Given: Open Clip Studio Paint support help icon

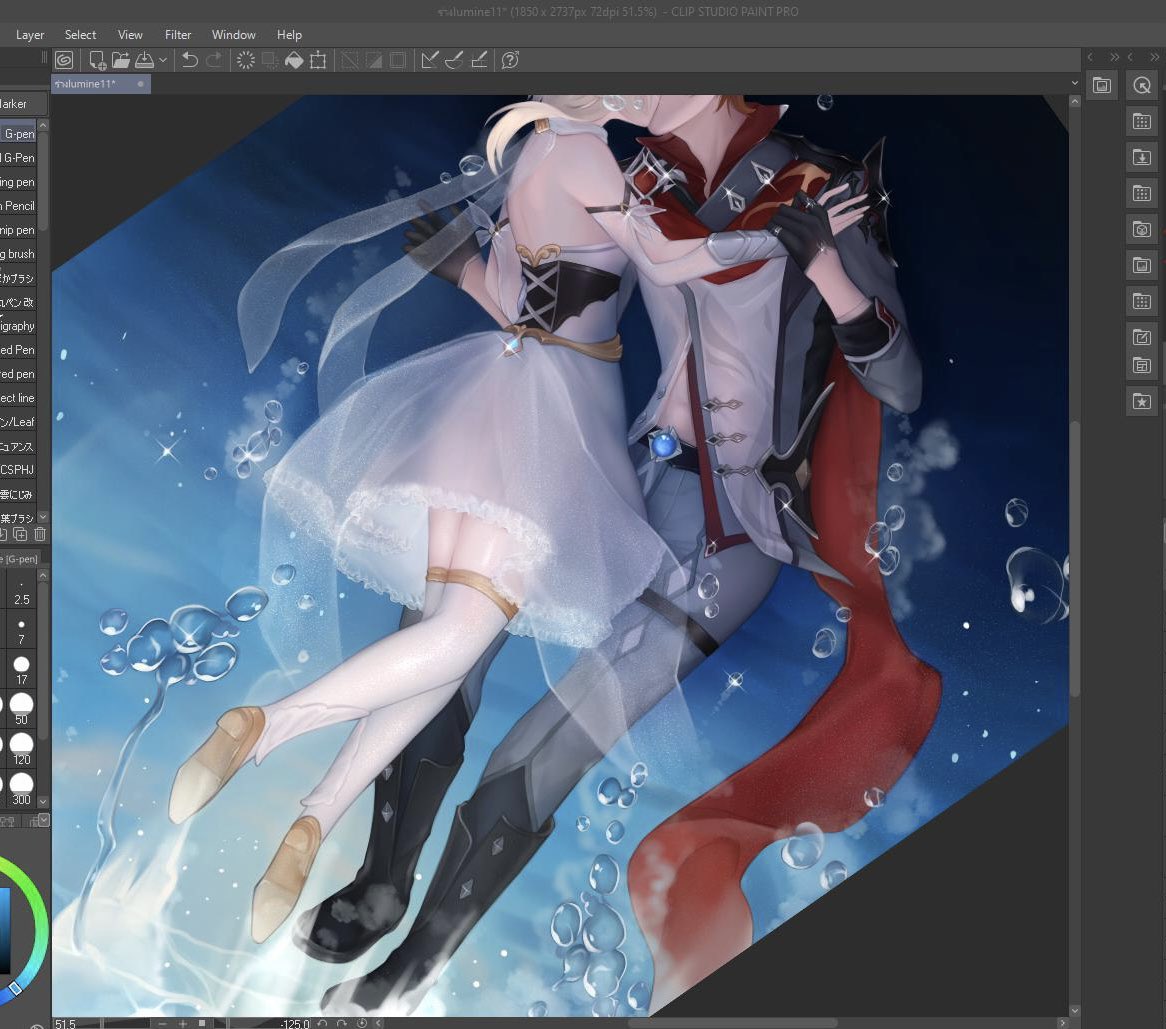Looking at the screenshot, I should tap(510, 60).
